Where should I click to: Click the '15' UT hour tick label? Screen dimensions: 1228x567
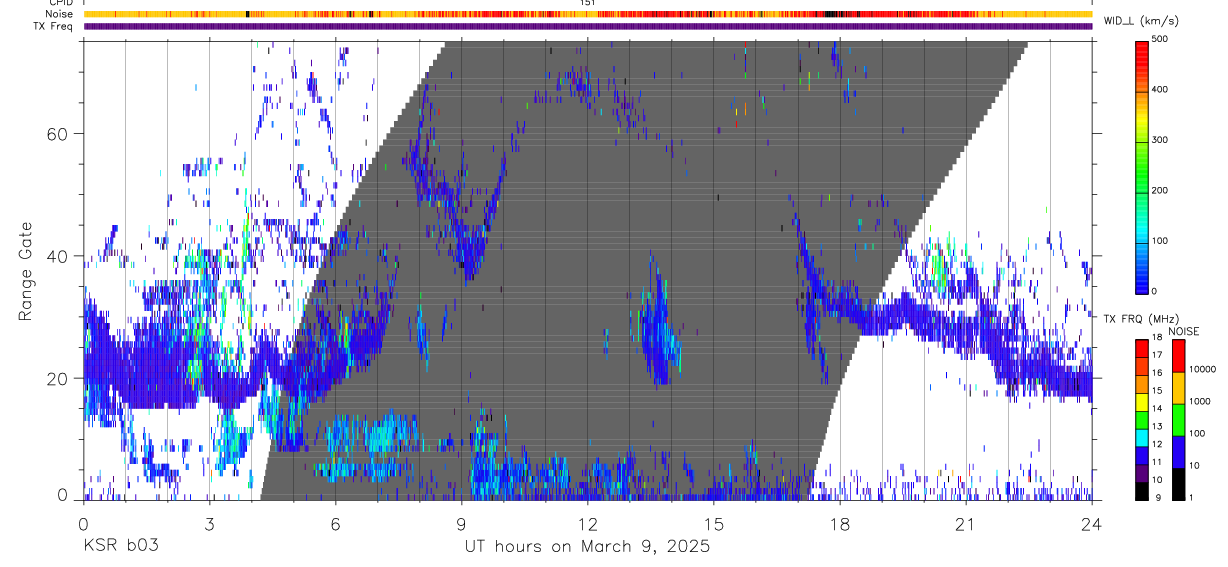click(714, 524)
